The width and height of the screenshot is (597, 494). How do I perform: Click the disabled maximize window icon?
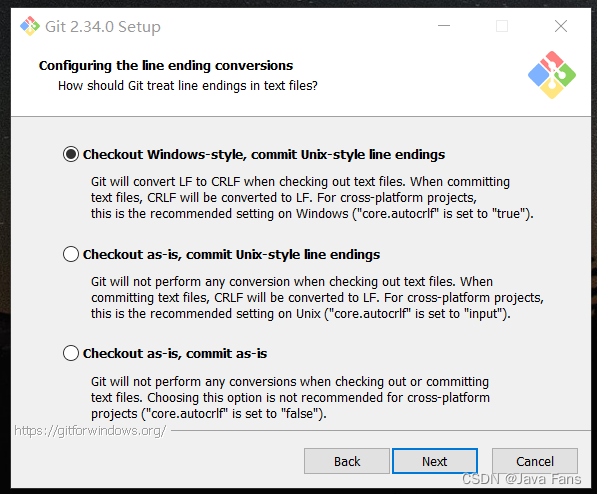(502, 26)
